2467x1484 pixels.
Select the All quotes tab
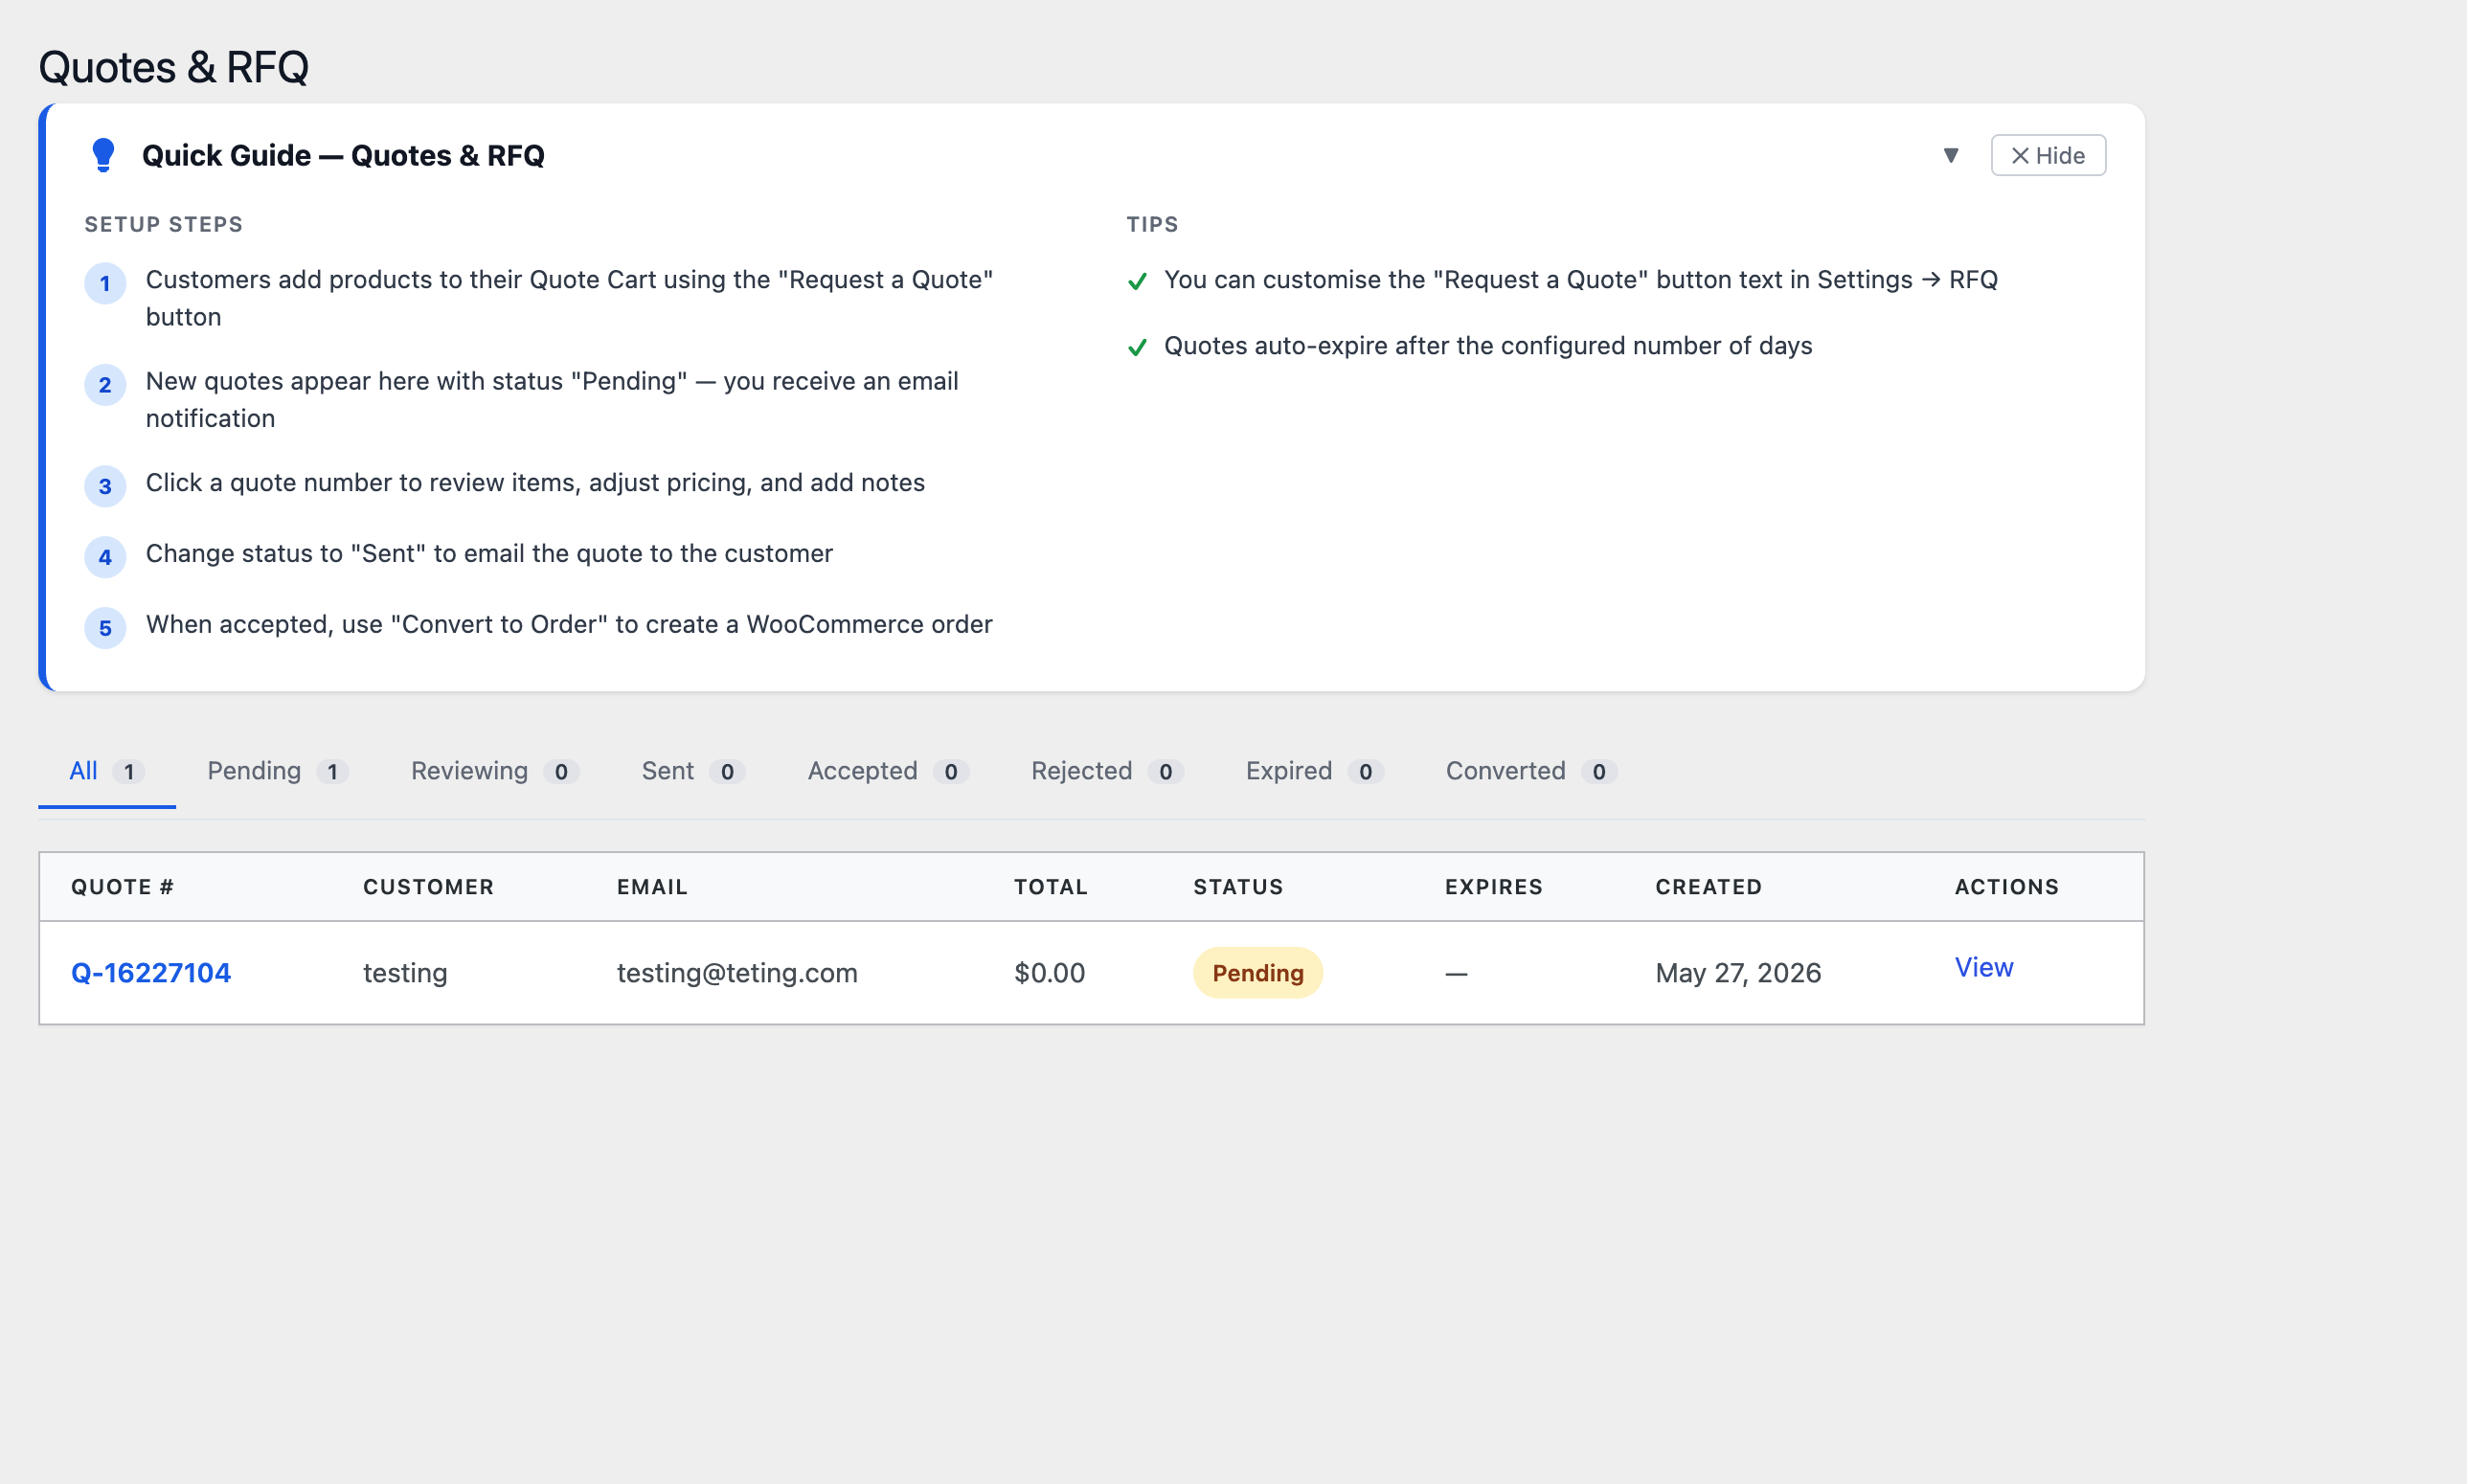tap(107, 771)
